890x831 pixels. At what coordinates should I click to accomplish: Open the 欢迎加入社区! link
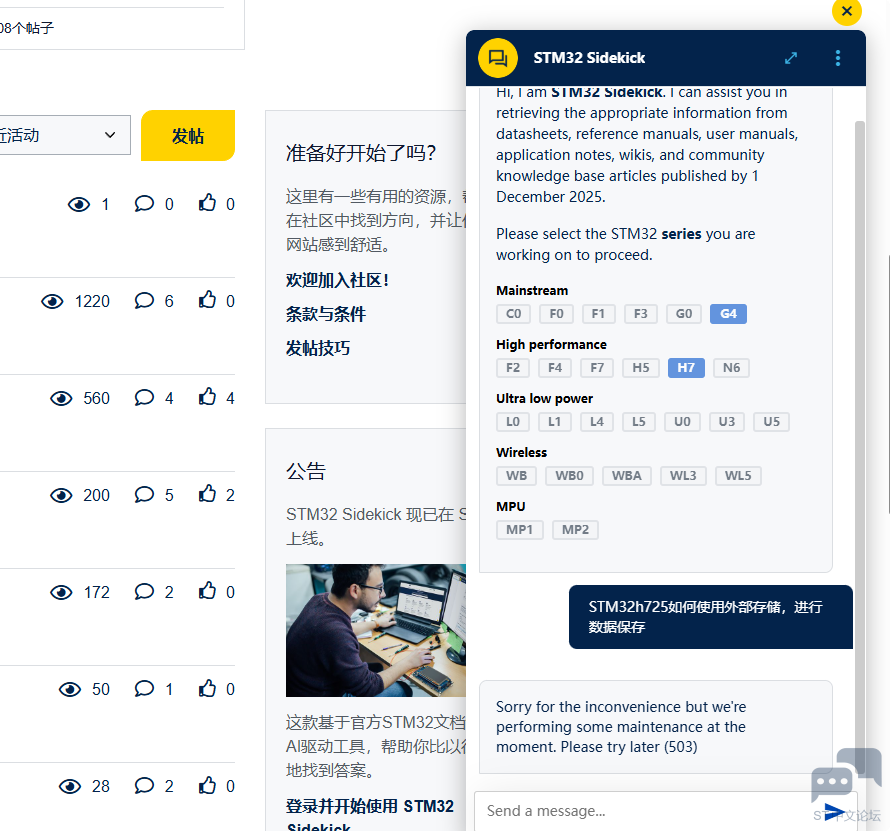337,280
